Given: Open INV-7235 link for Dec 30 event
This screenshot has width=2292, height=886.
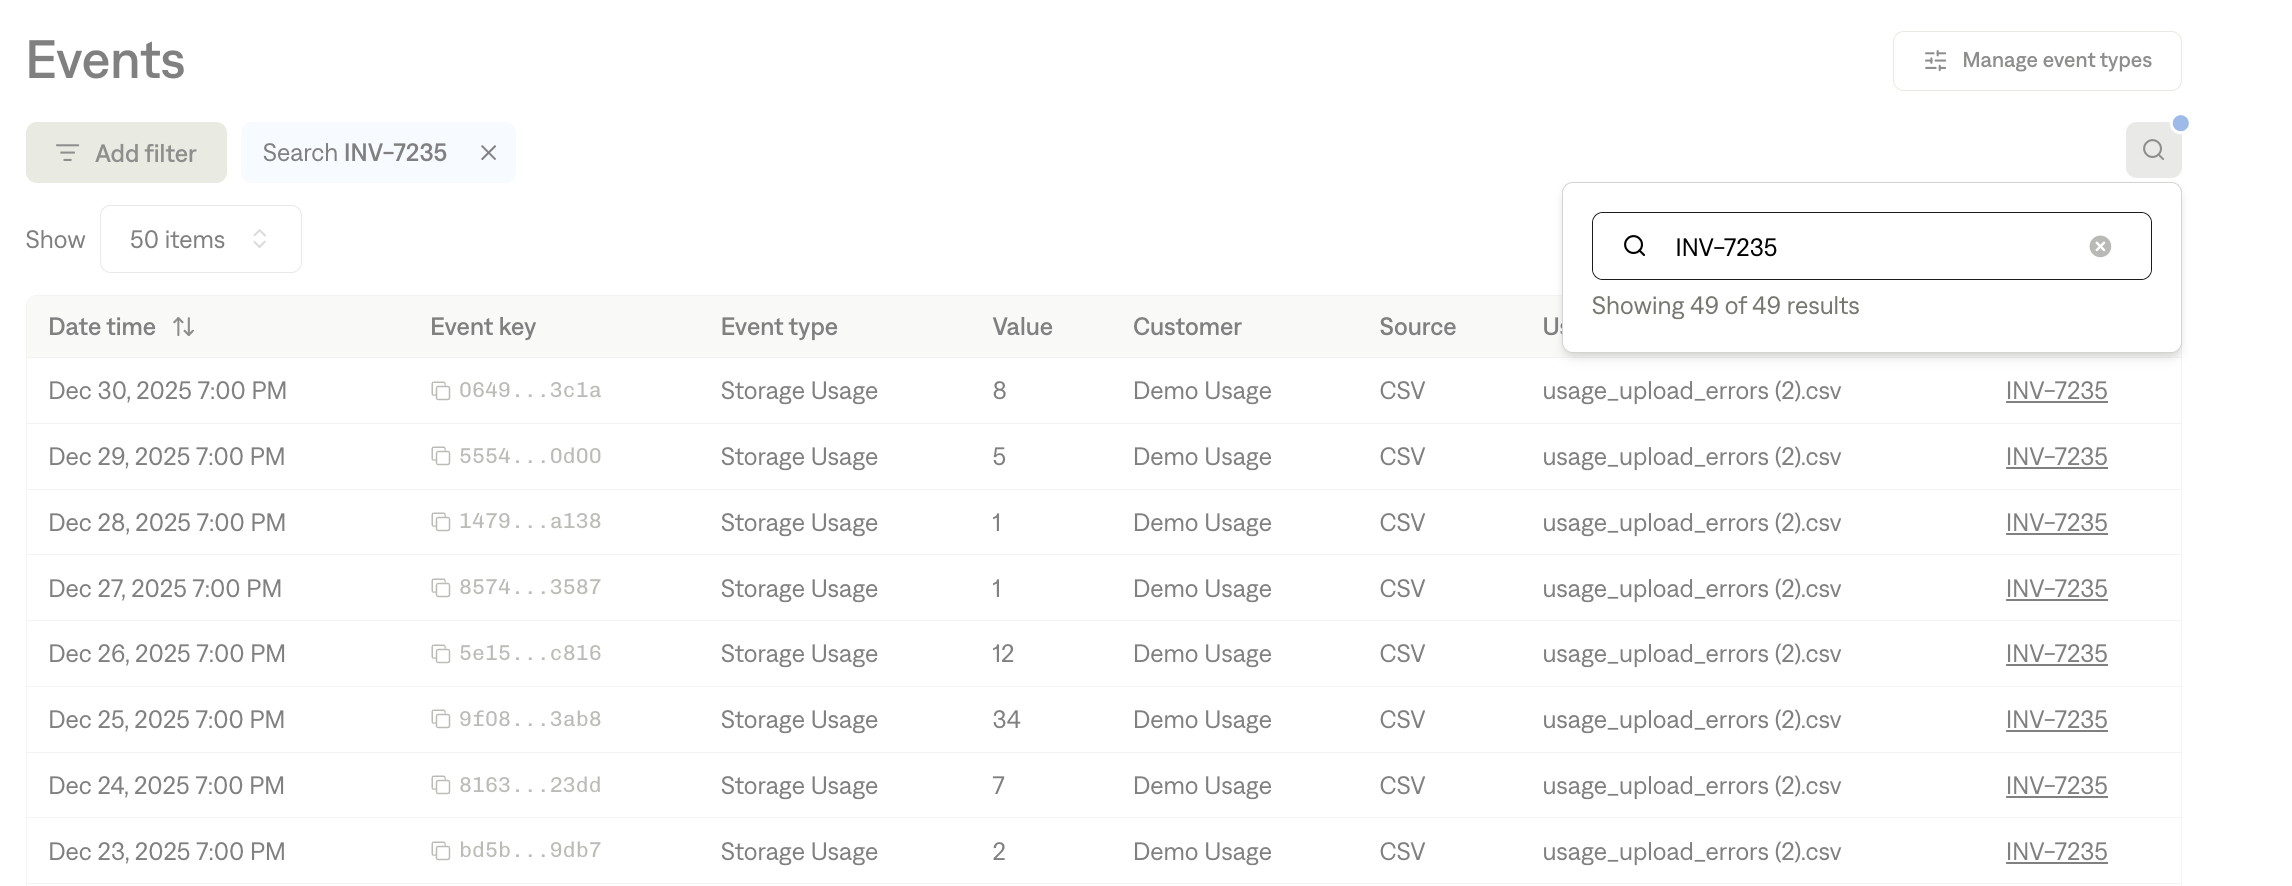Looking at the screenshot, I should [2056, 391].
